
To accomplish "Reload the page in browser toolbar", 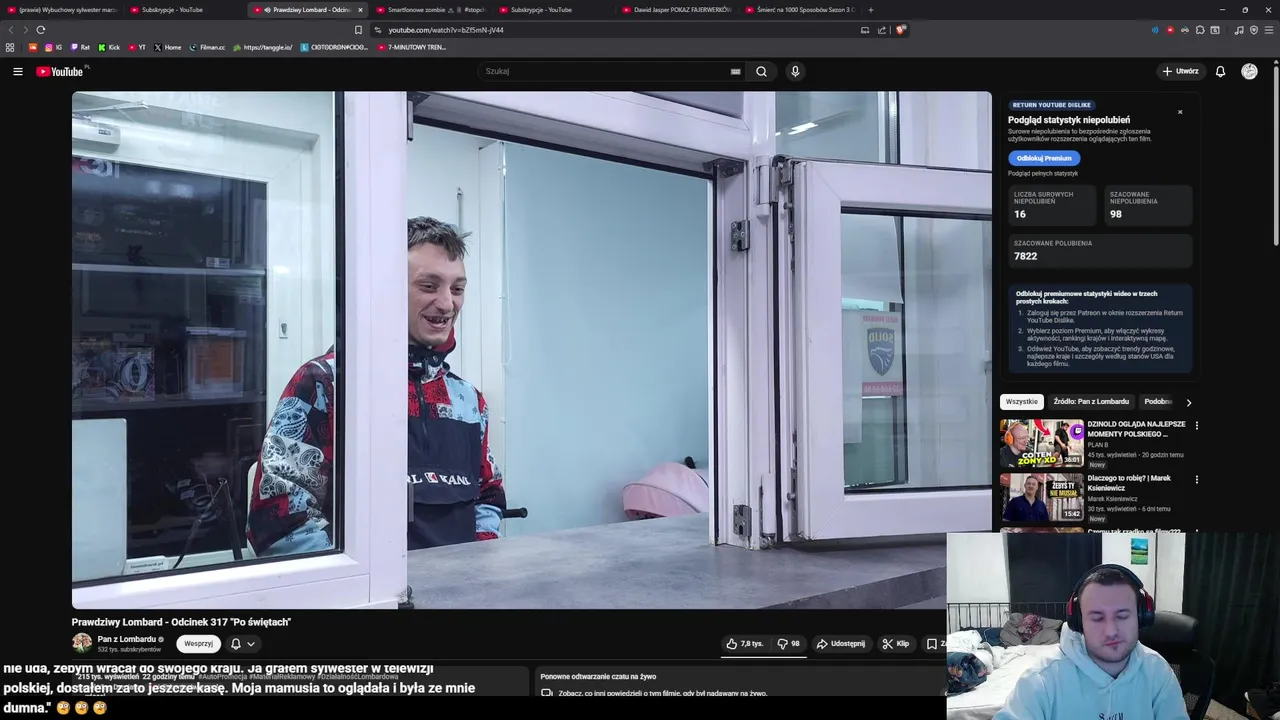I will click(40, 30).
